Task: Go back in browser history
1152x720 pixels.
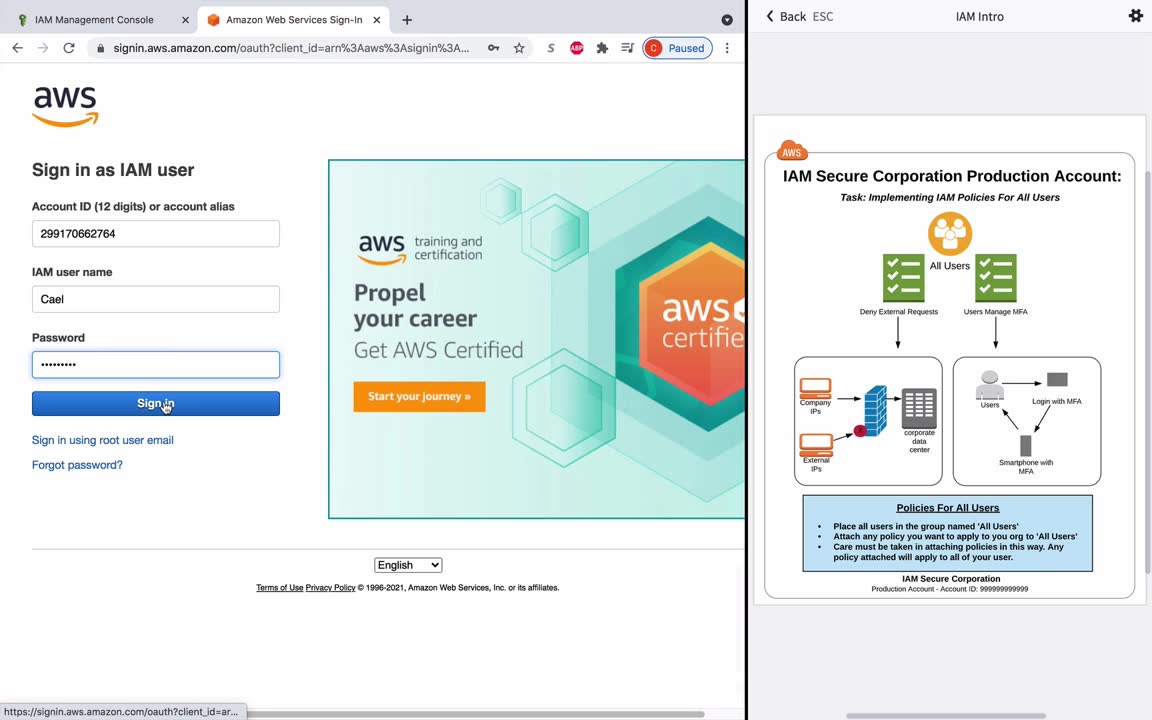Action: tap(18, 48)
